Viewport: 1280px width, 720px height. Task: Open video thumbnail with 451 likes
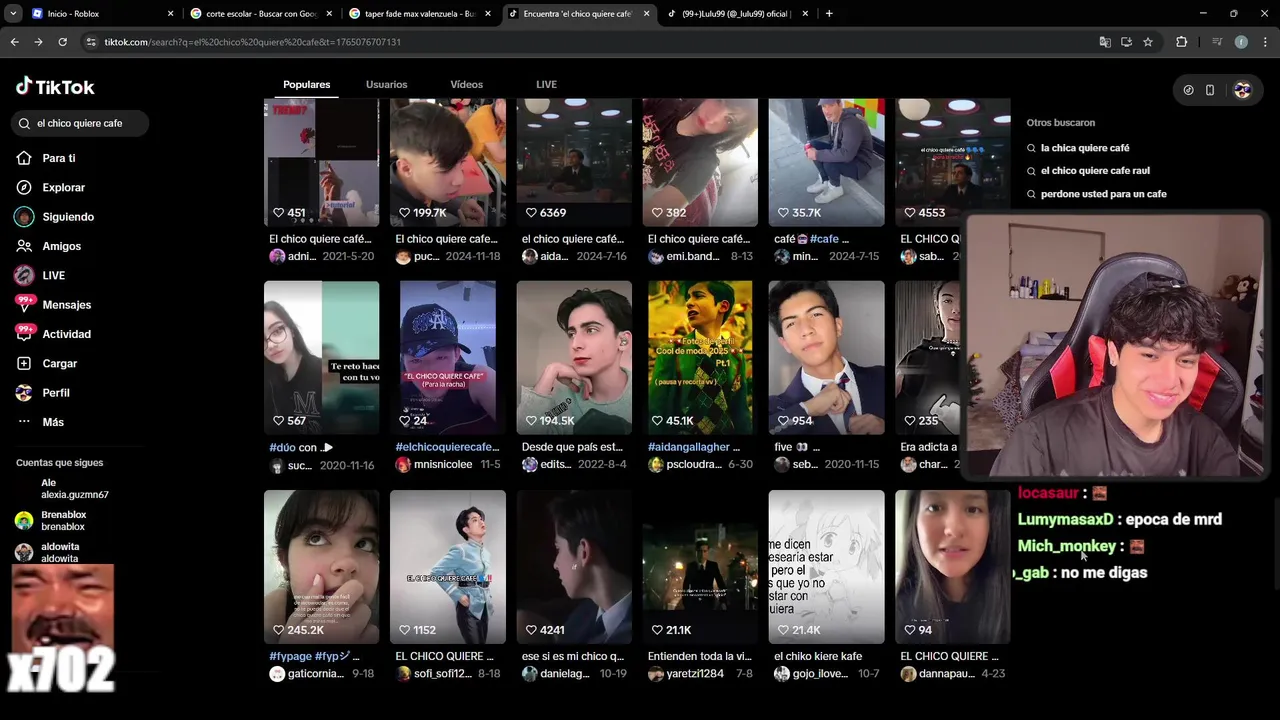[x=321, y=162]
